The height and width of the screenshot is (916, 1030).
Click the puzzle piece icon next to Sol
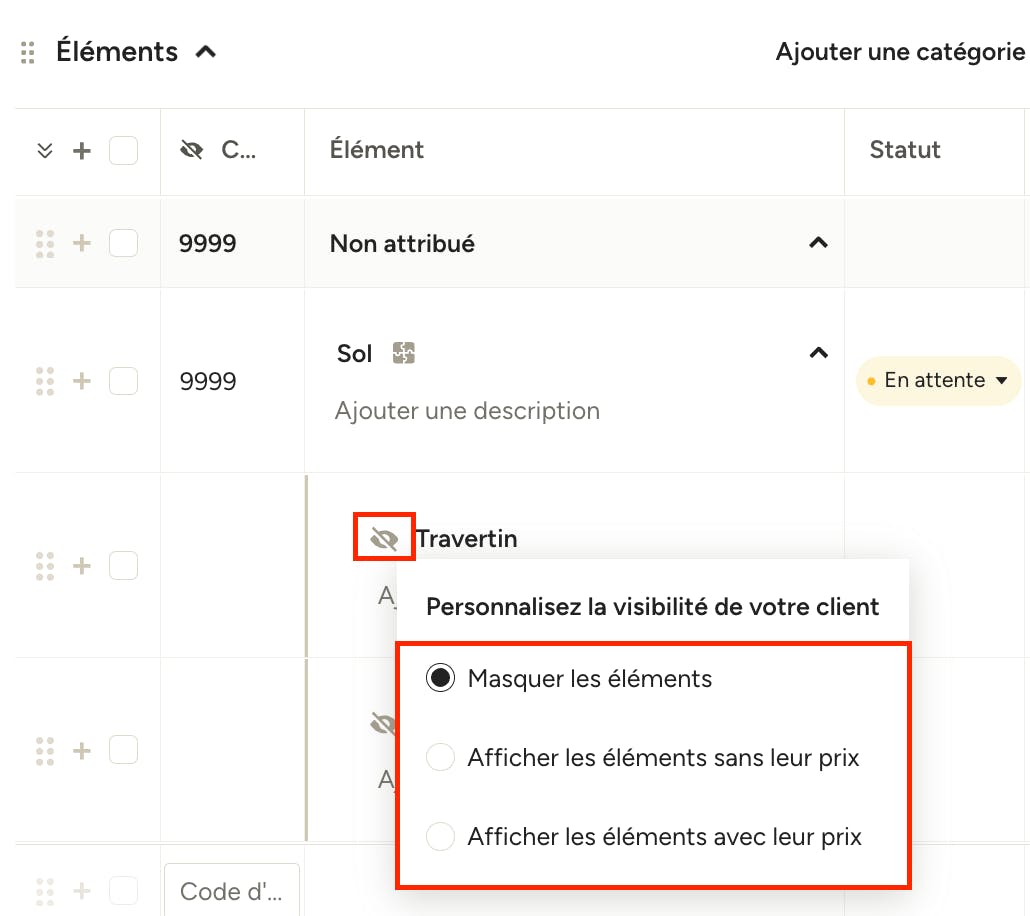403,353
